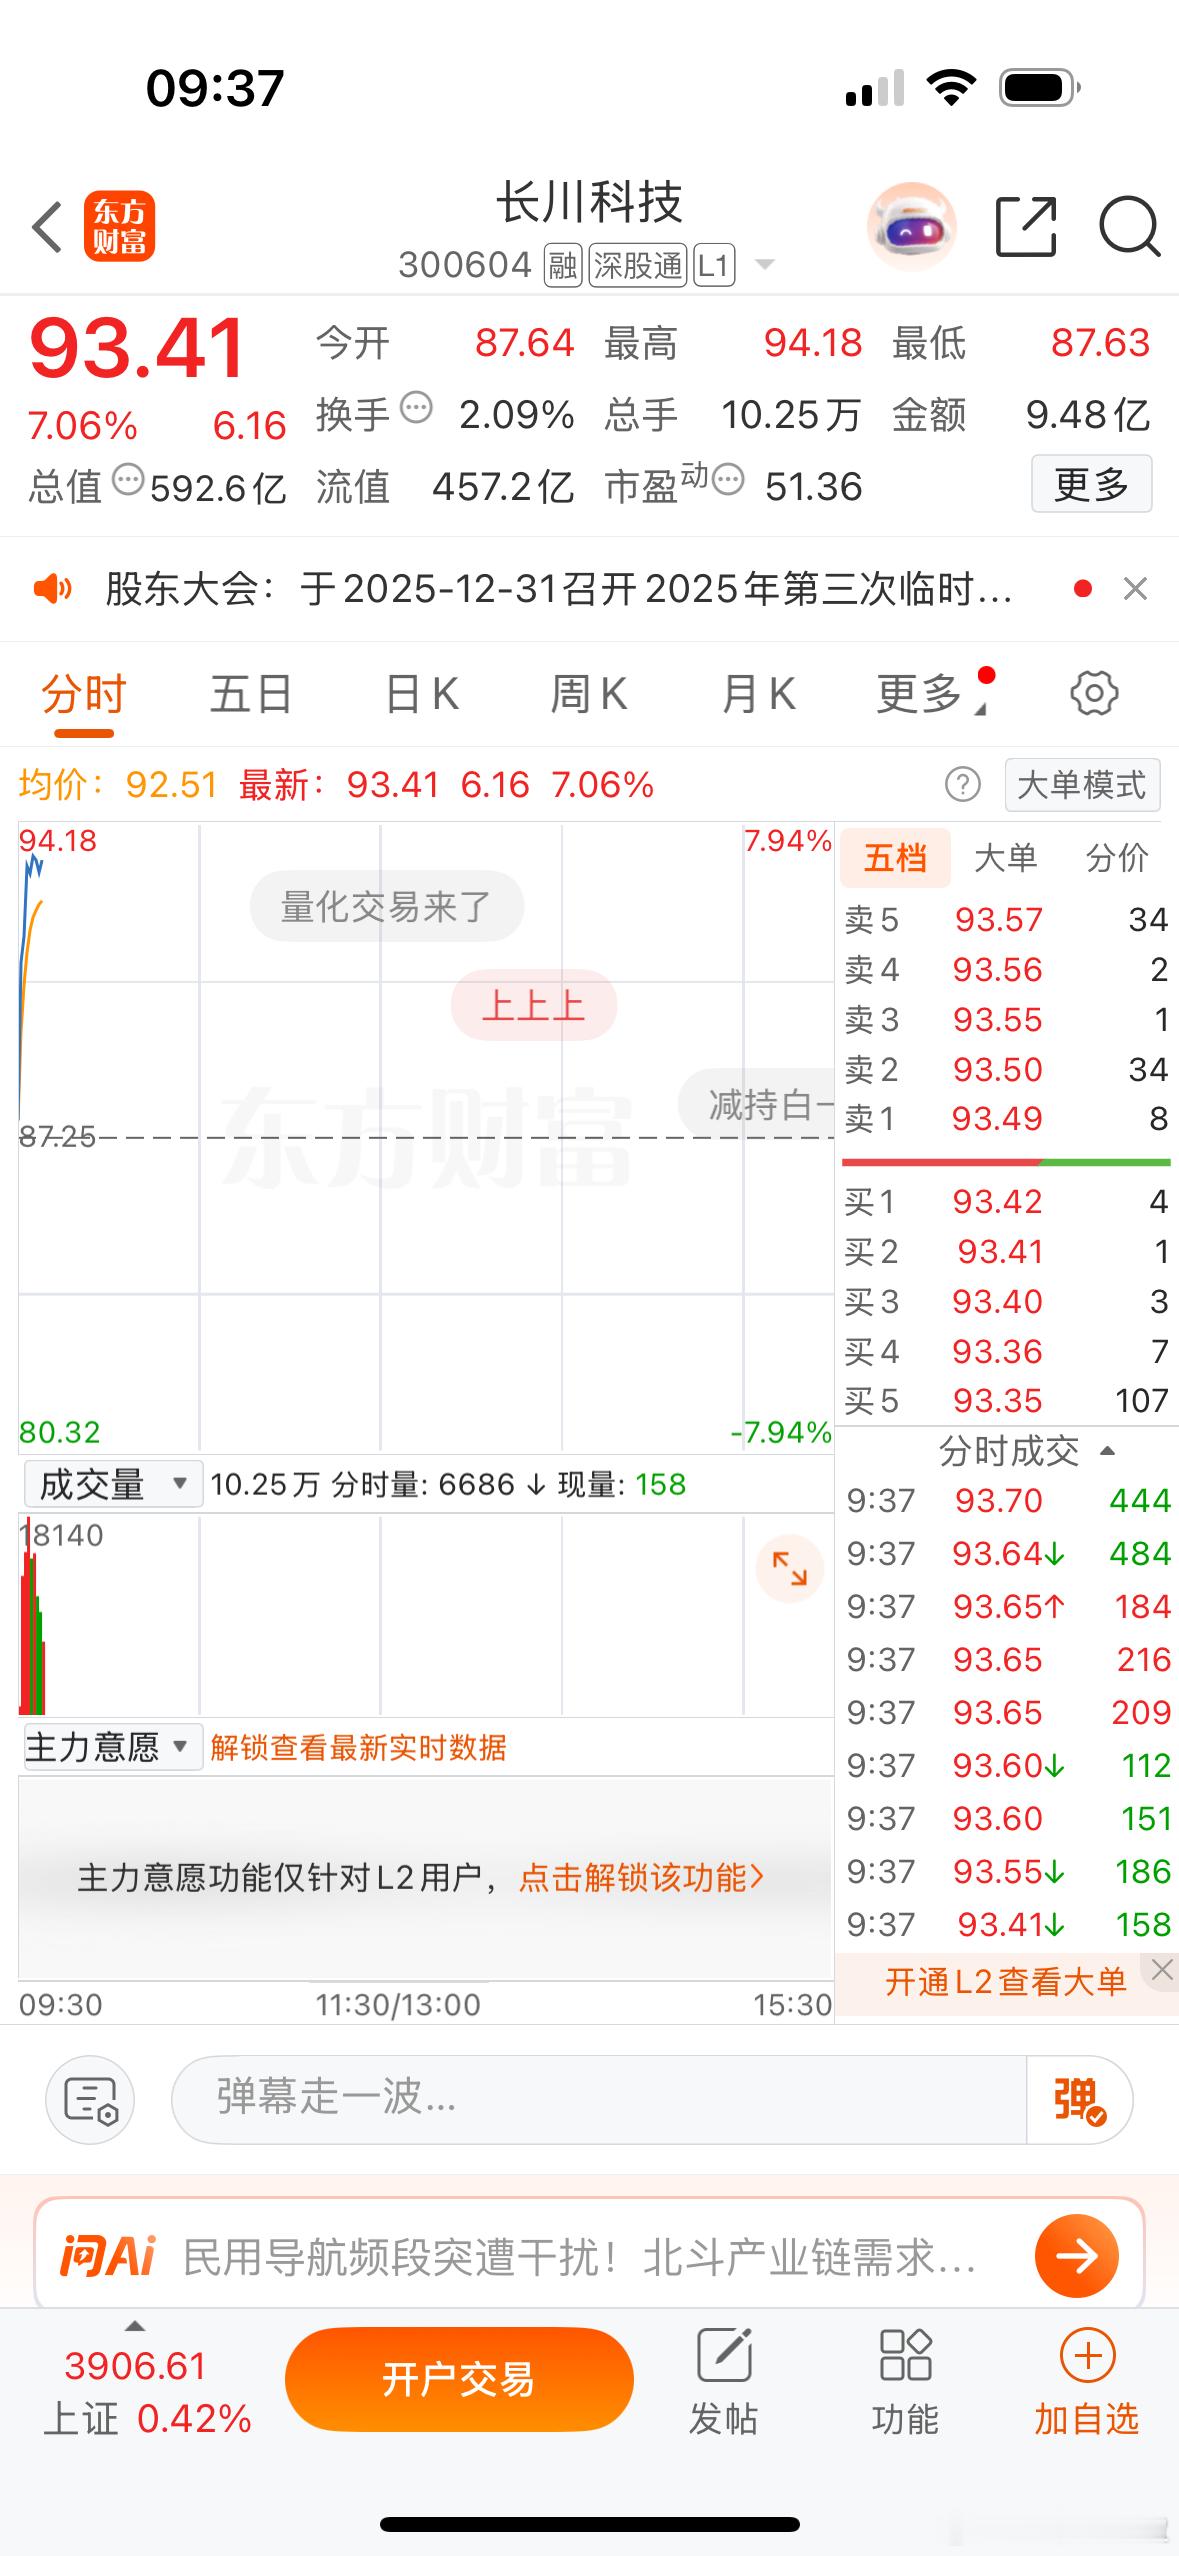Select the 大单 tab
This screenshot has width=1179, height=2556.
1005,858
